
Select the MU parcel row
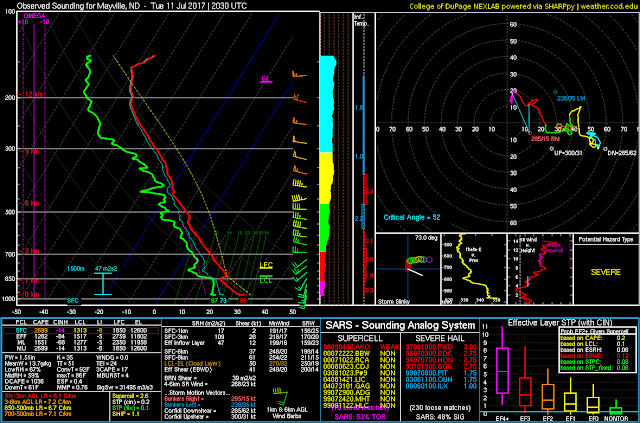coord(81,348)
